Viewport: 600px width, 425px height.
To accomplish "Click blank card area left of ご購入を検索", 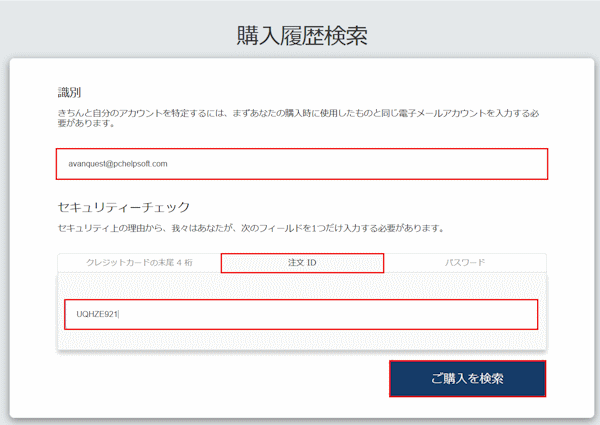I will click(x=220, y=379).
